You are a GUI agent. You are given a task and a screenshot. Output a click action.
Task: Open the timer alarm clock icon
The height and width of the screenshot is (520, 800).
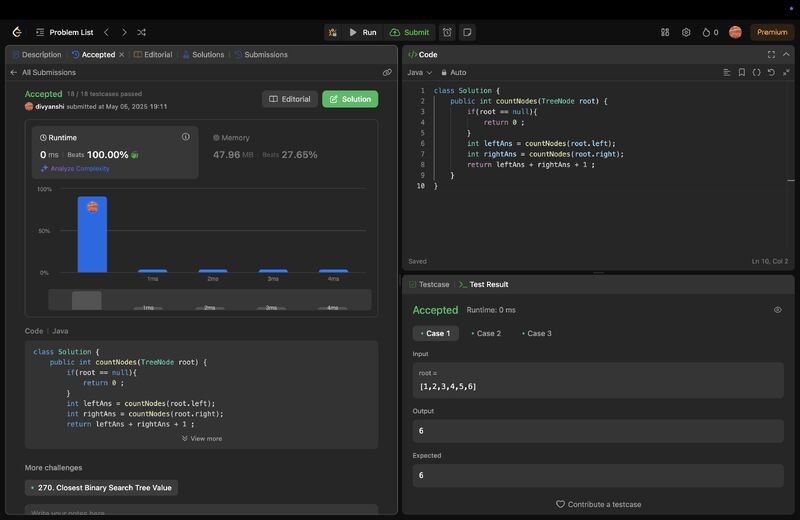point(447,32)
